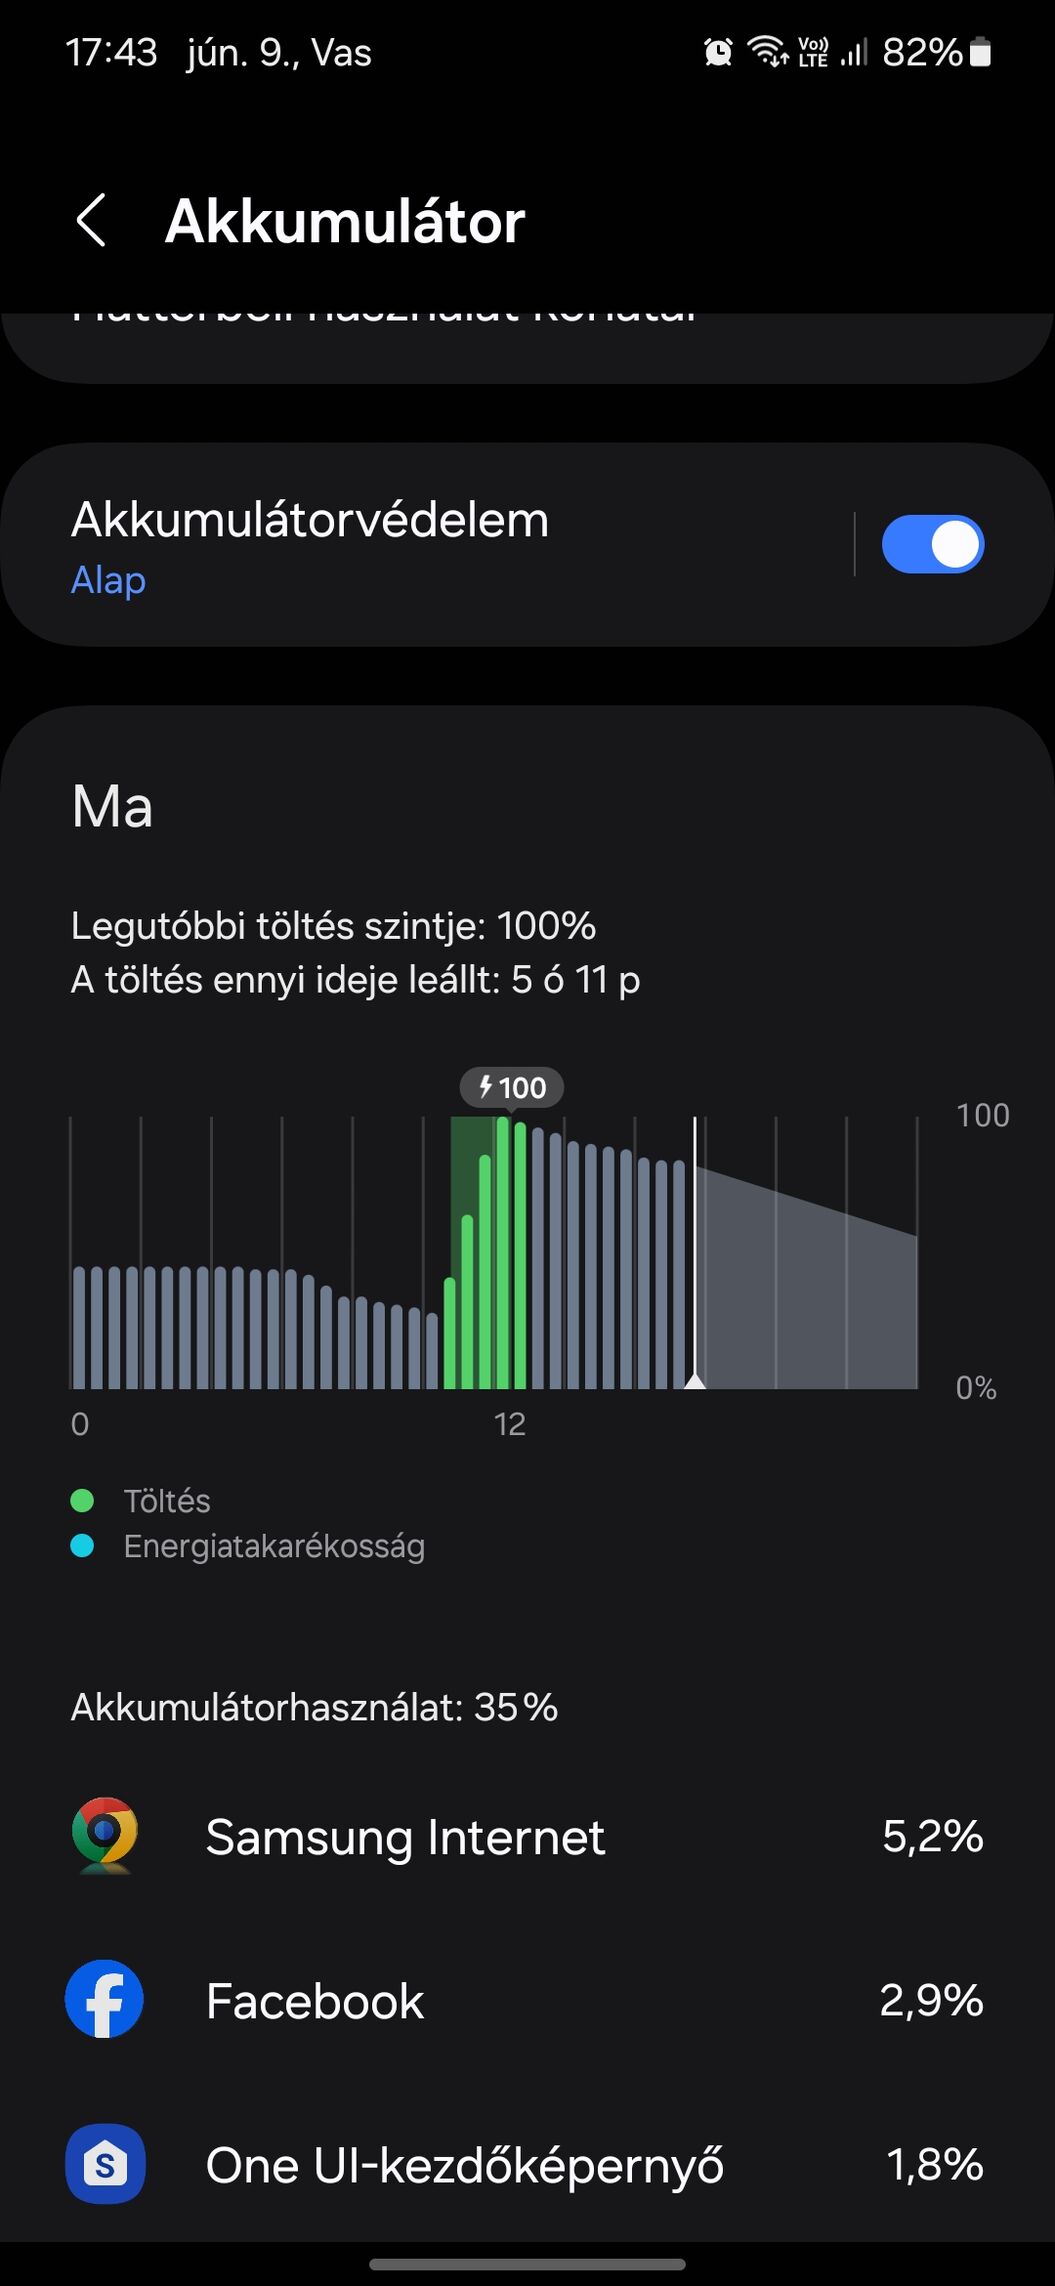1055x2286 pixels.
Task: Tap the battery icon in status bar
Action: click(981, 52)
